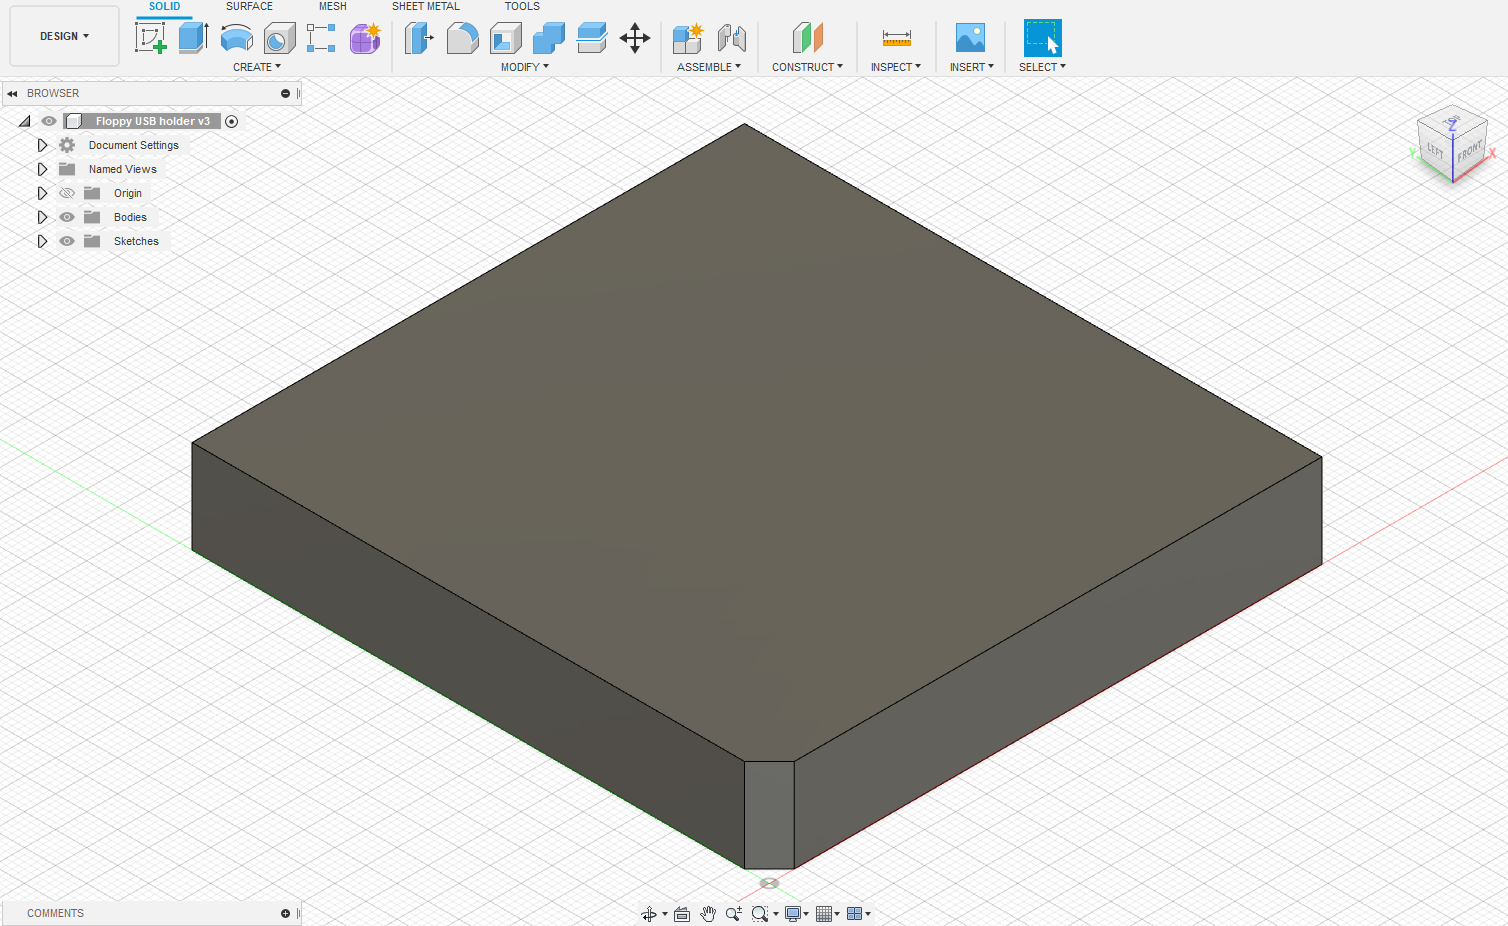This screenshot has height=926, width=1508.
Task: Expand the Named Views node
Action: [42, 169]
